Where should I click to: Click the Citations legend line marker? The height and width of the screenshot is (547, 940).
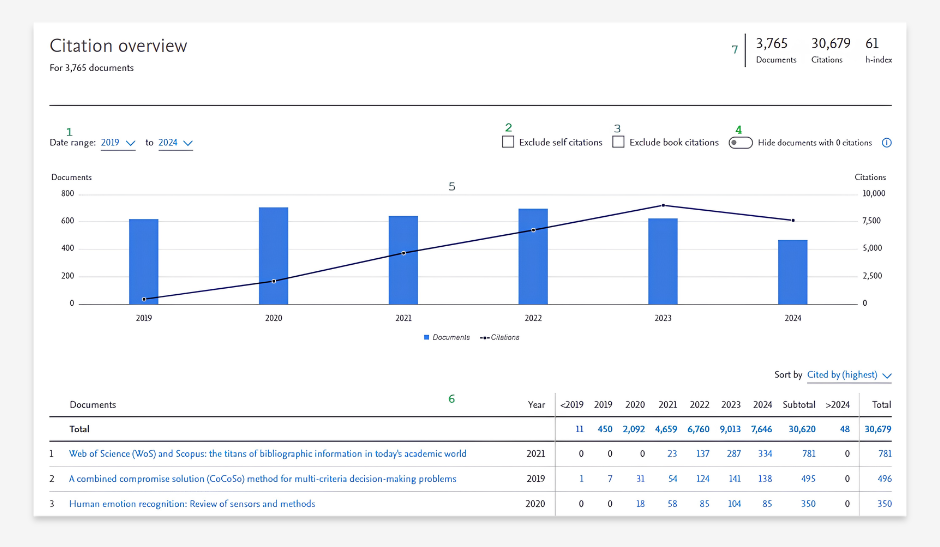(484, 338)
